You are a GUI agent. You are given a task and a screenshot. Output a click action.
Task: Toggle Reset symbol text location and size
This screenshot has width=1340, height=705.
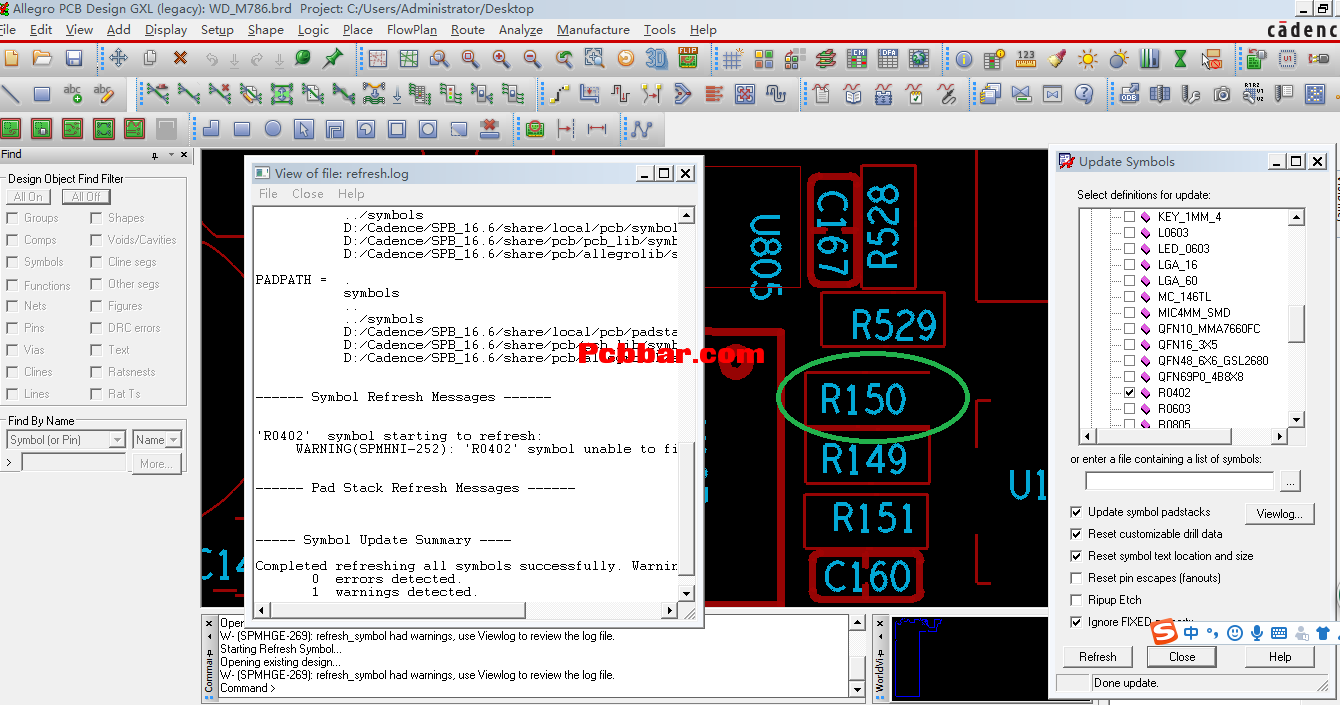coord(1076,556)
